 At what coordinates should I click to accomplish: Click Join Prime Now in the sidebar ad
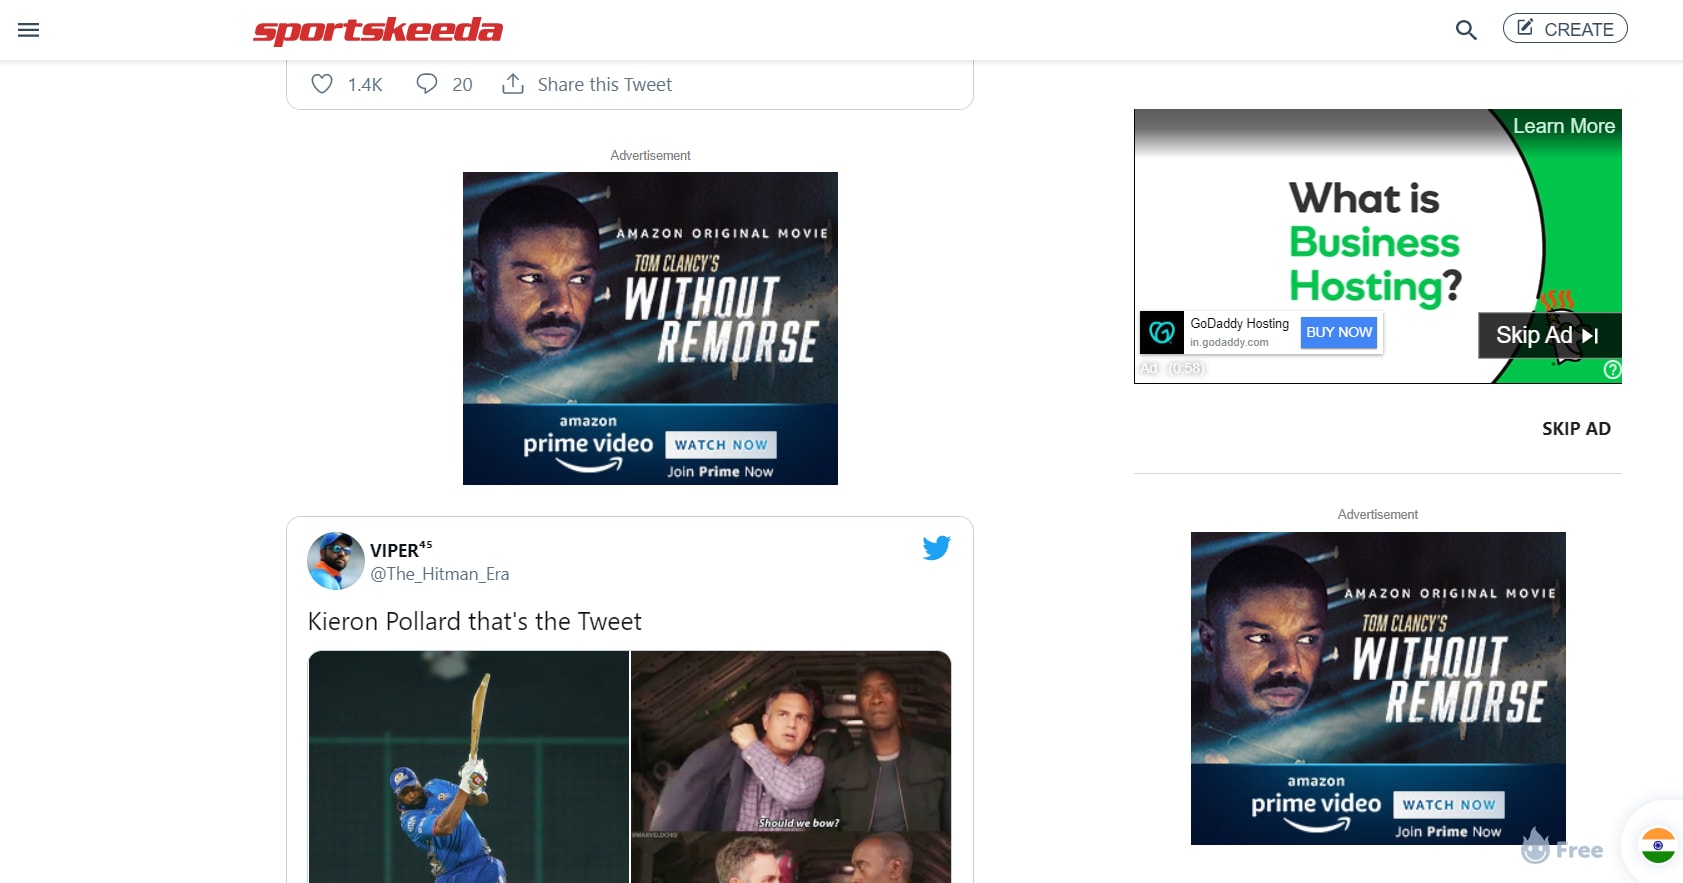point(1448,832)
